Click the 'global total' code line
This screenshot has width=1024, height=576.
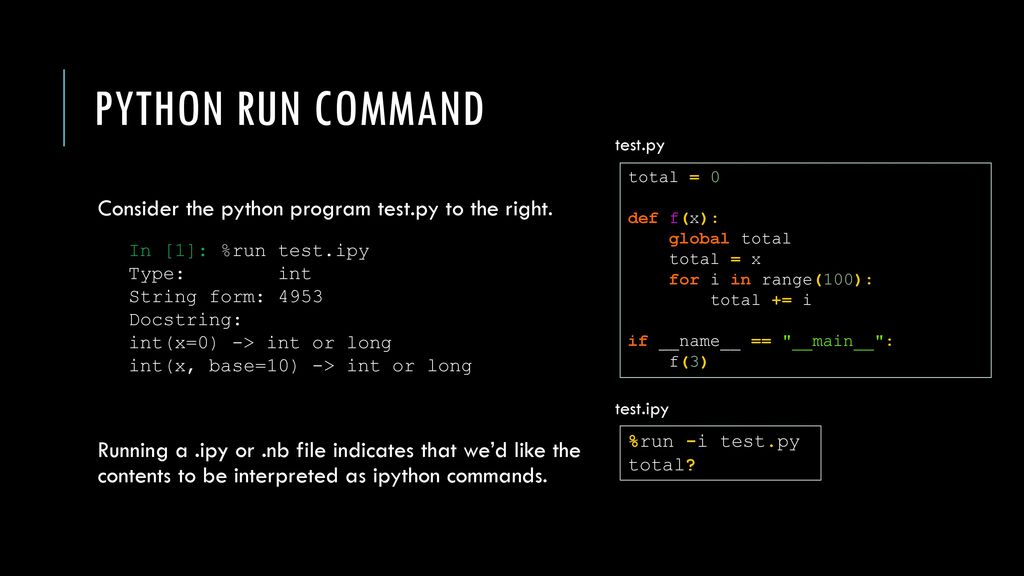[729, 238]
